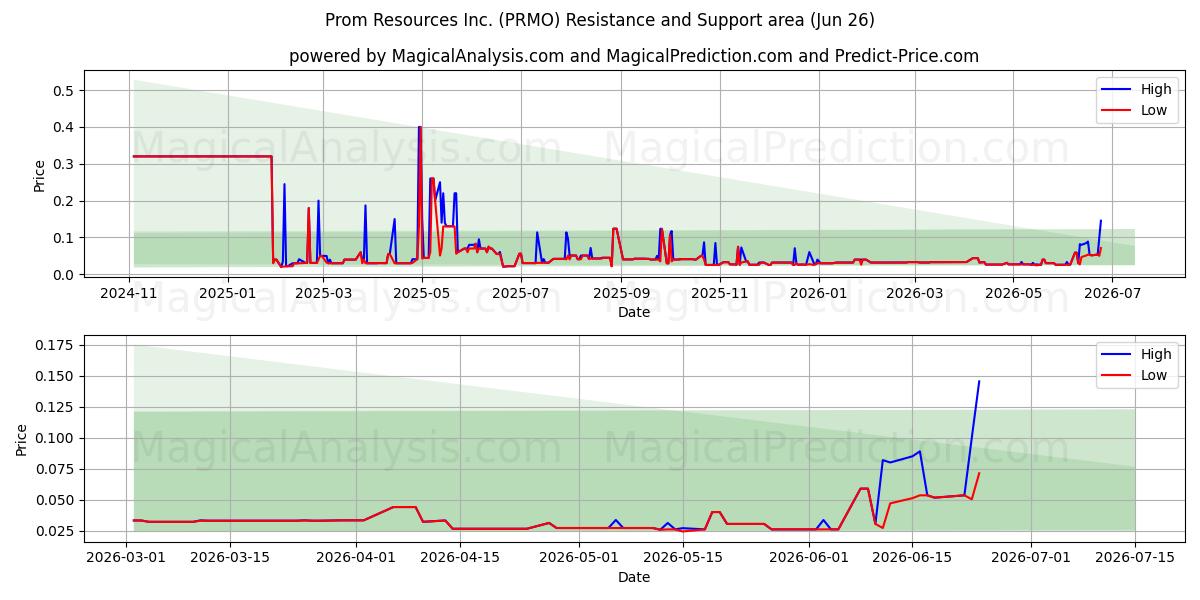
Task: Click the 0.4 price spike near 2025-05
Action: [x=420, y=128]
